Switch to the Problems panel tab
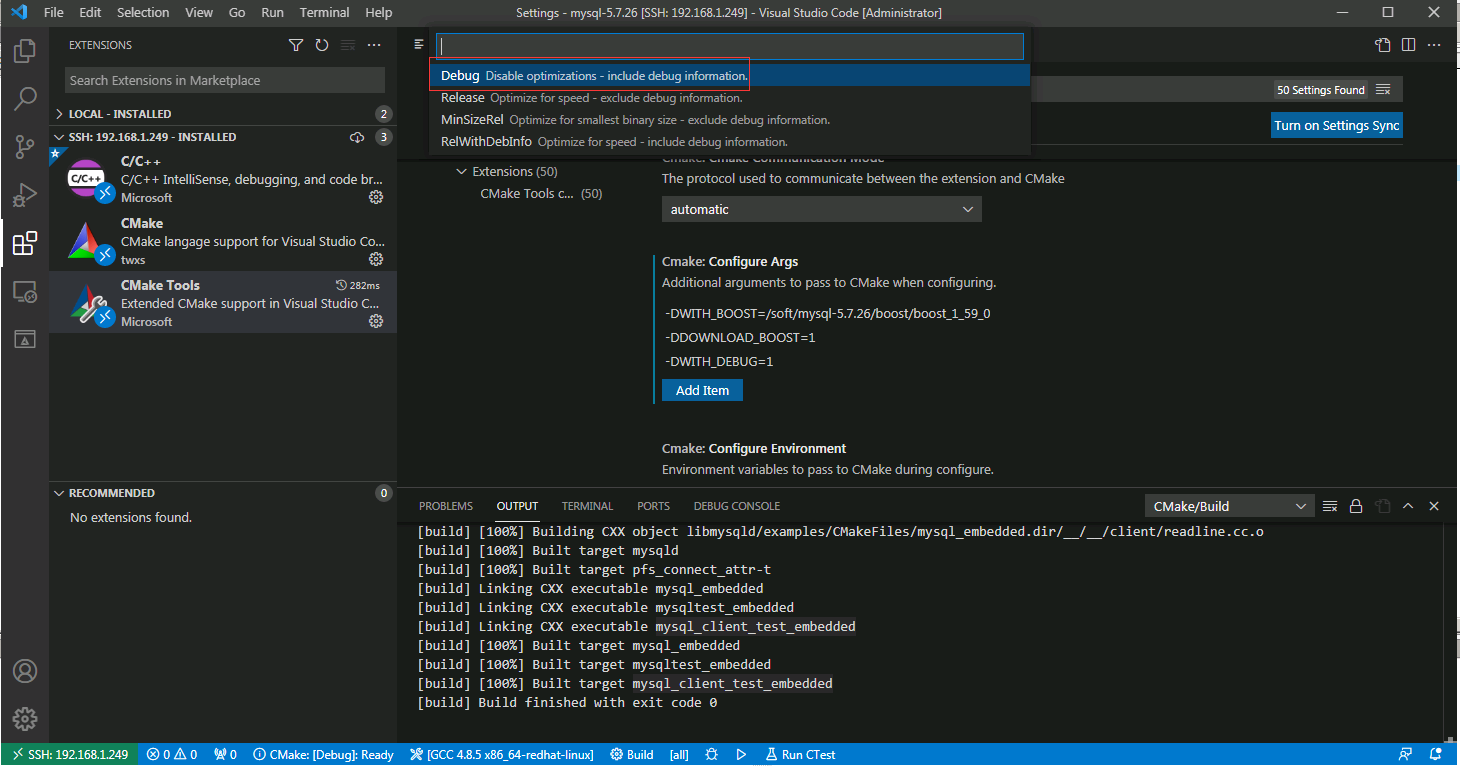1460x766 pixels. click(x=445, y=506)
